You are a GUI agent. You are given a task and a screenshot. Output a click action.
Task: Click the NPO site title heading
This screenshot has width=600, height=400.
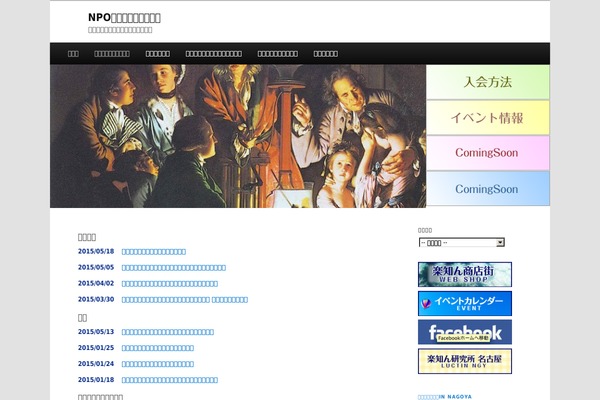click(124, 18)
